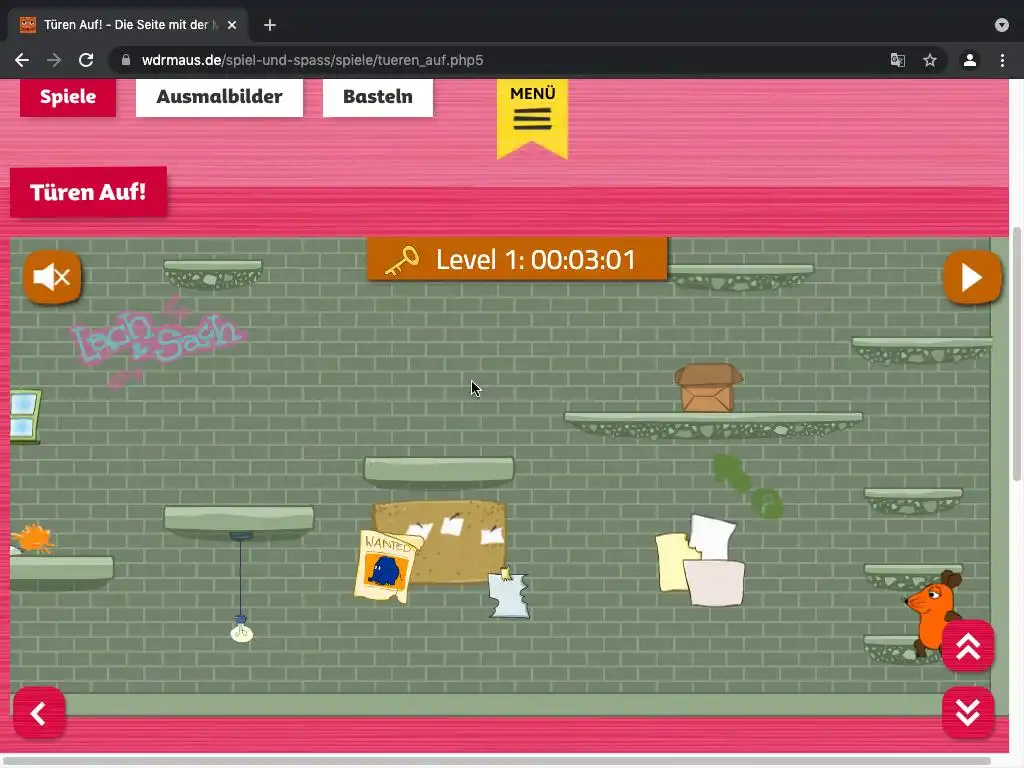Bookmark the page with the star icon

click(930, 60)
